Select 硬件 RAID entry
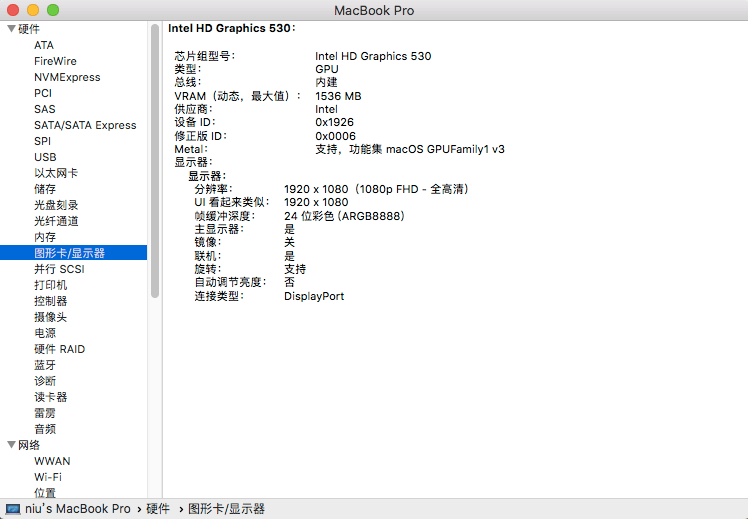 click(60, 349)
